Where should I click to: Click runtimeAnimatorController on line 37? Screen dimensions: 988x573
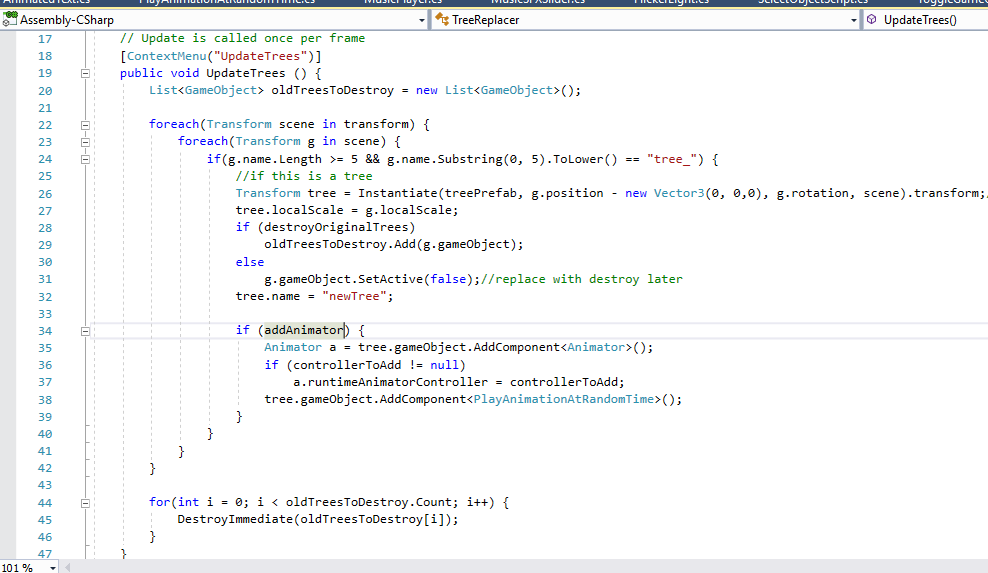(x=398, y=381)
